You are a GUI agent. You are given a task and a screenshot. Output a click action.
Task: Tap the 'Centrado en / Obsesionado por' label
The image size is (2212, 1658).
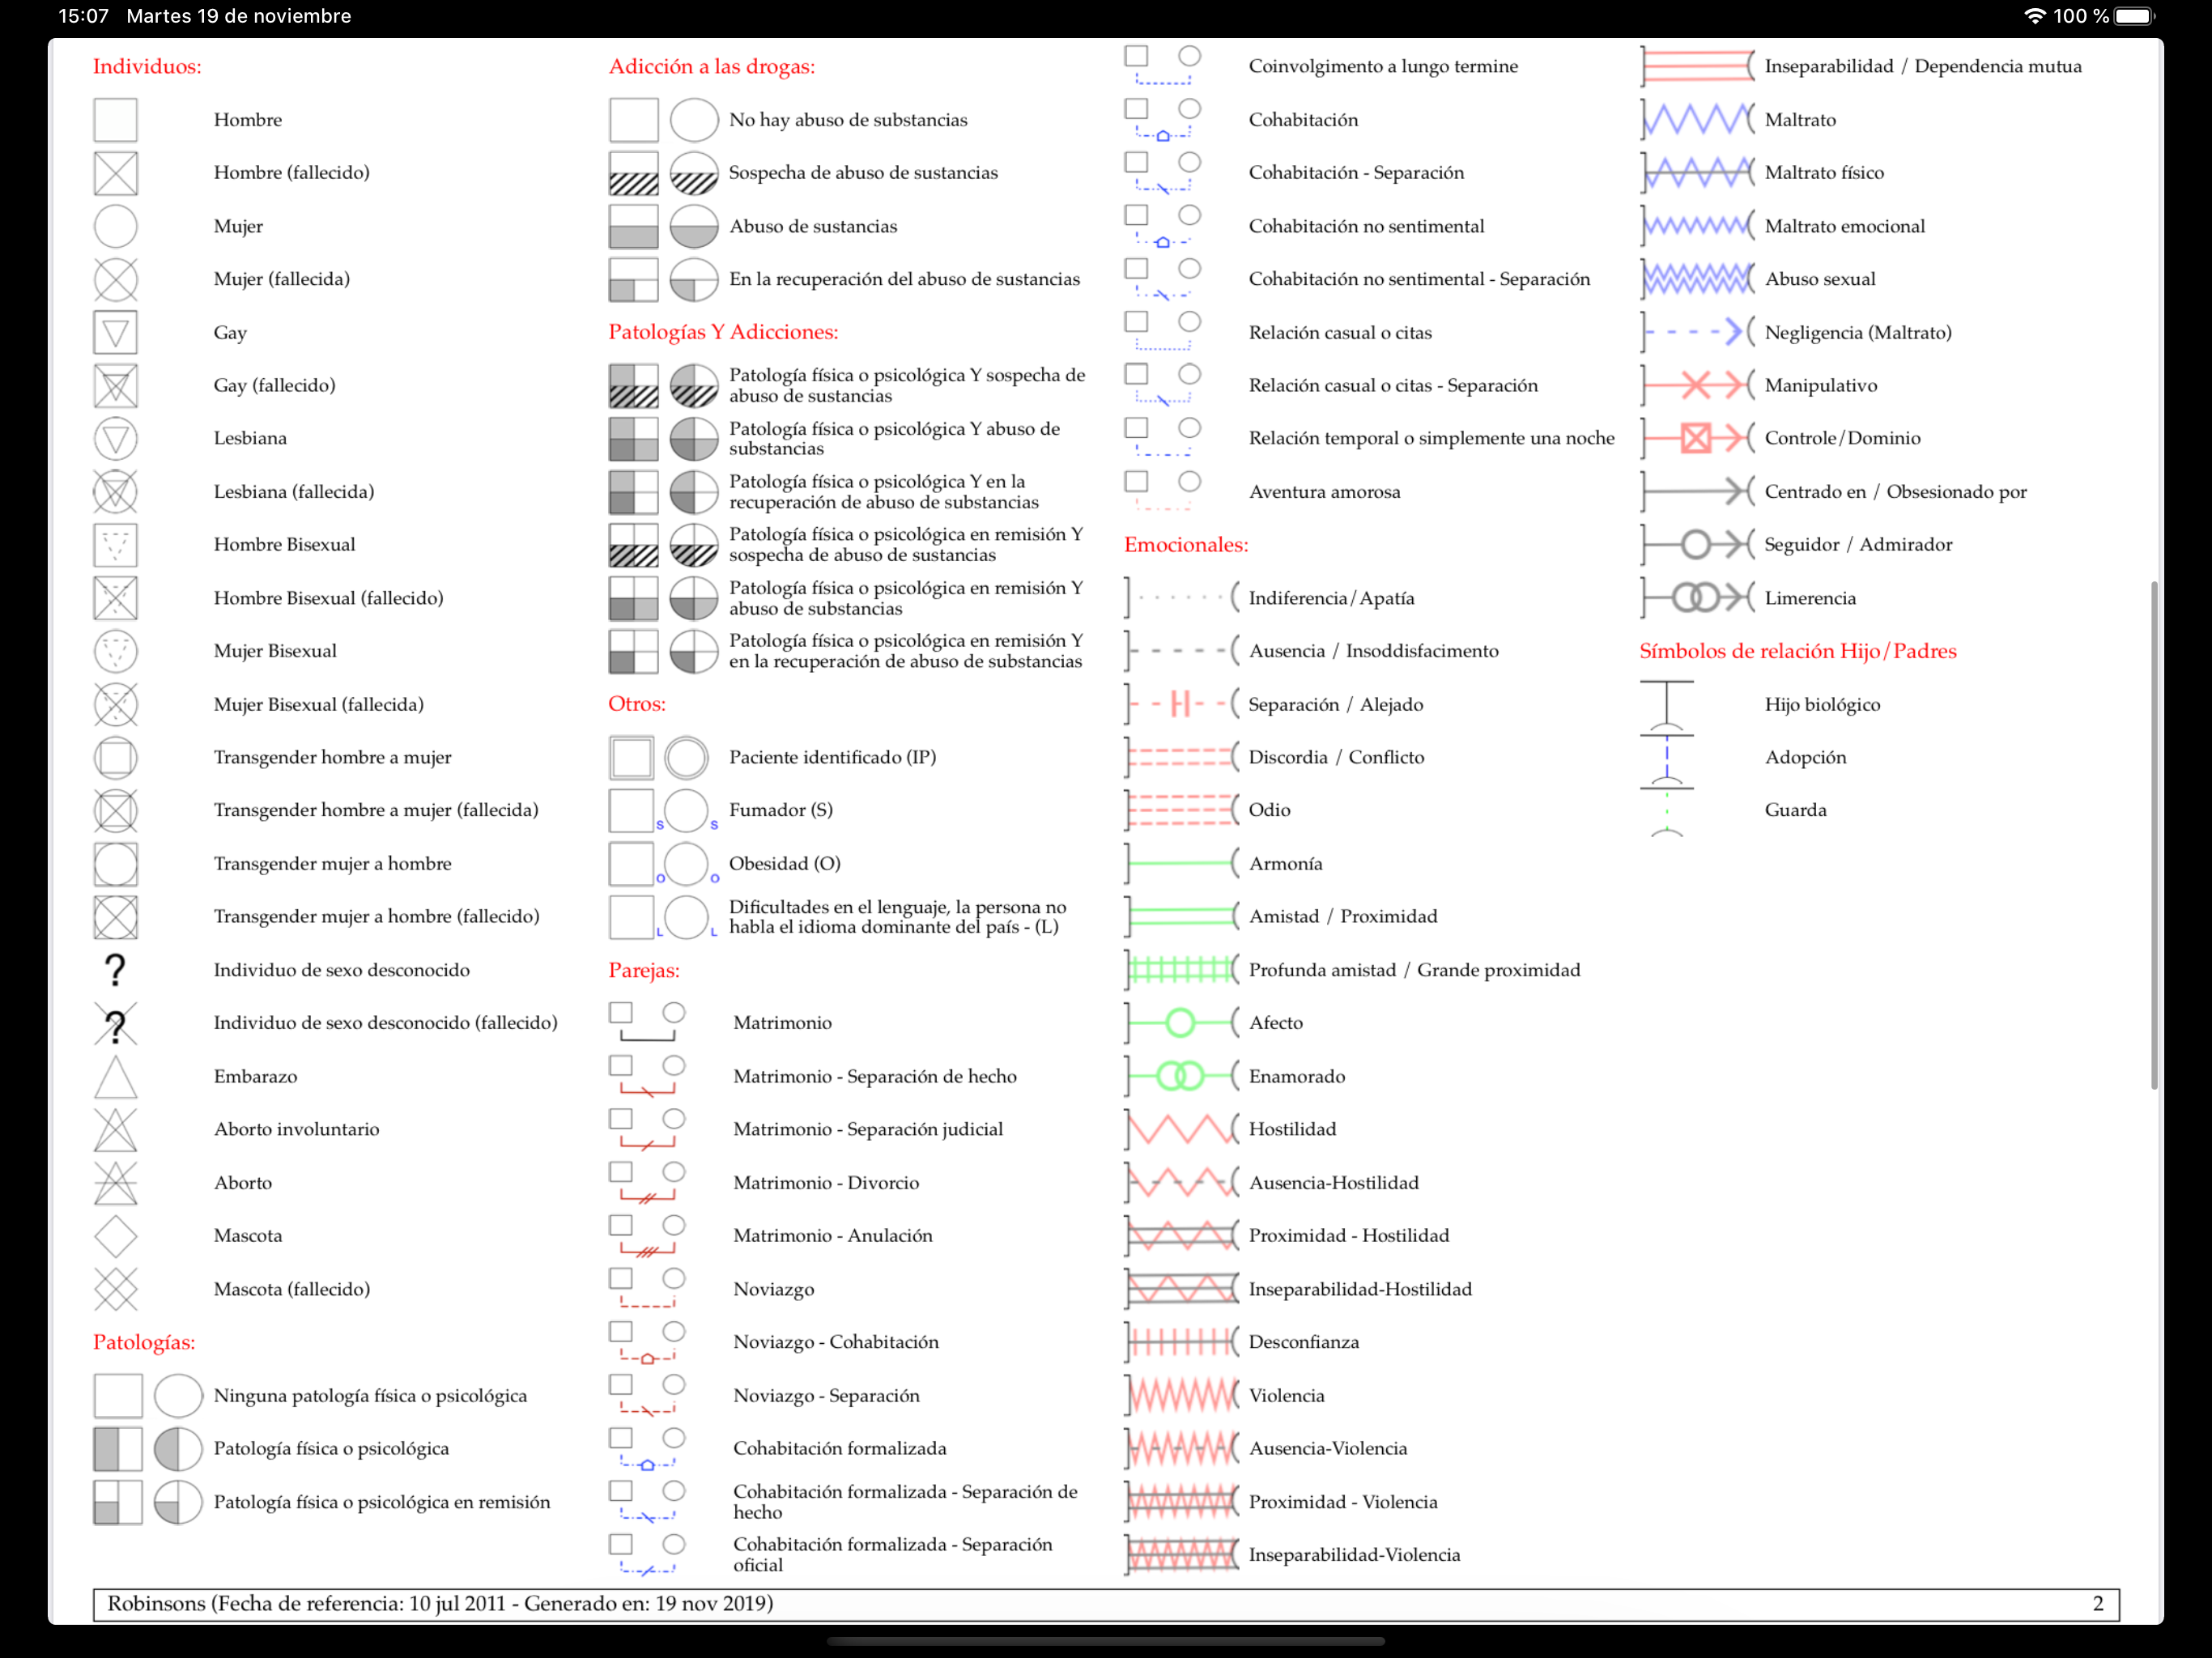(1896, 492)
